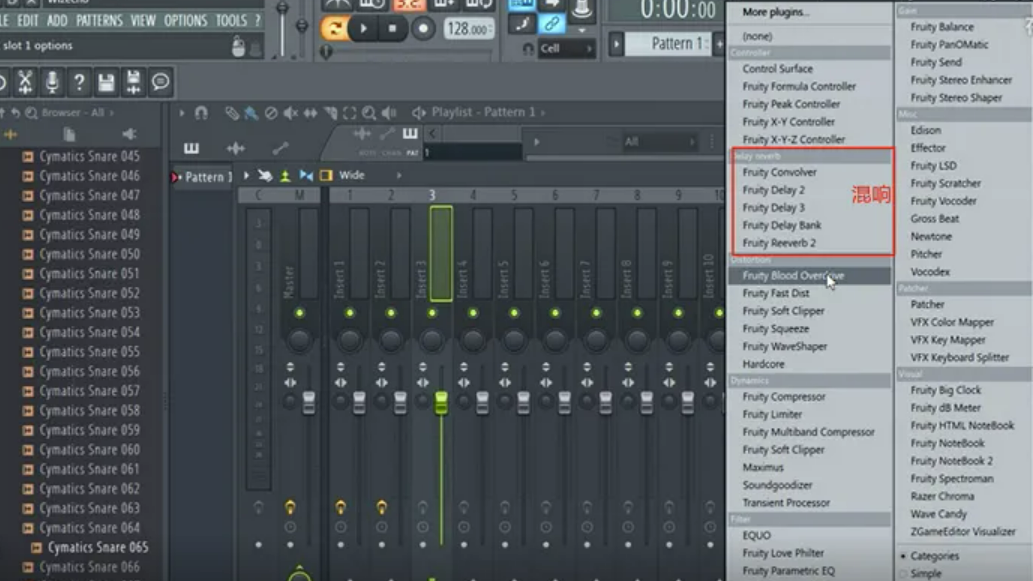Click the browser search magnifier icon
Viewport: 1033px width, 581px height.
point(31,113)
